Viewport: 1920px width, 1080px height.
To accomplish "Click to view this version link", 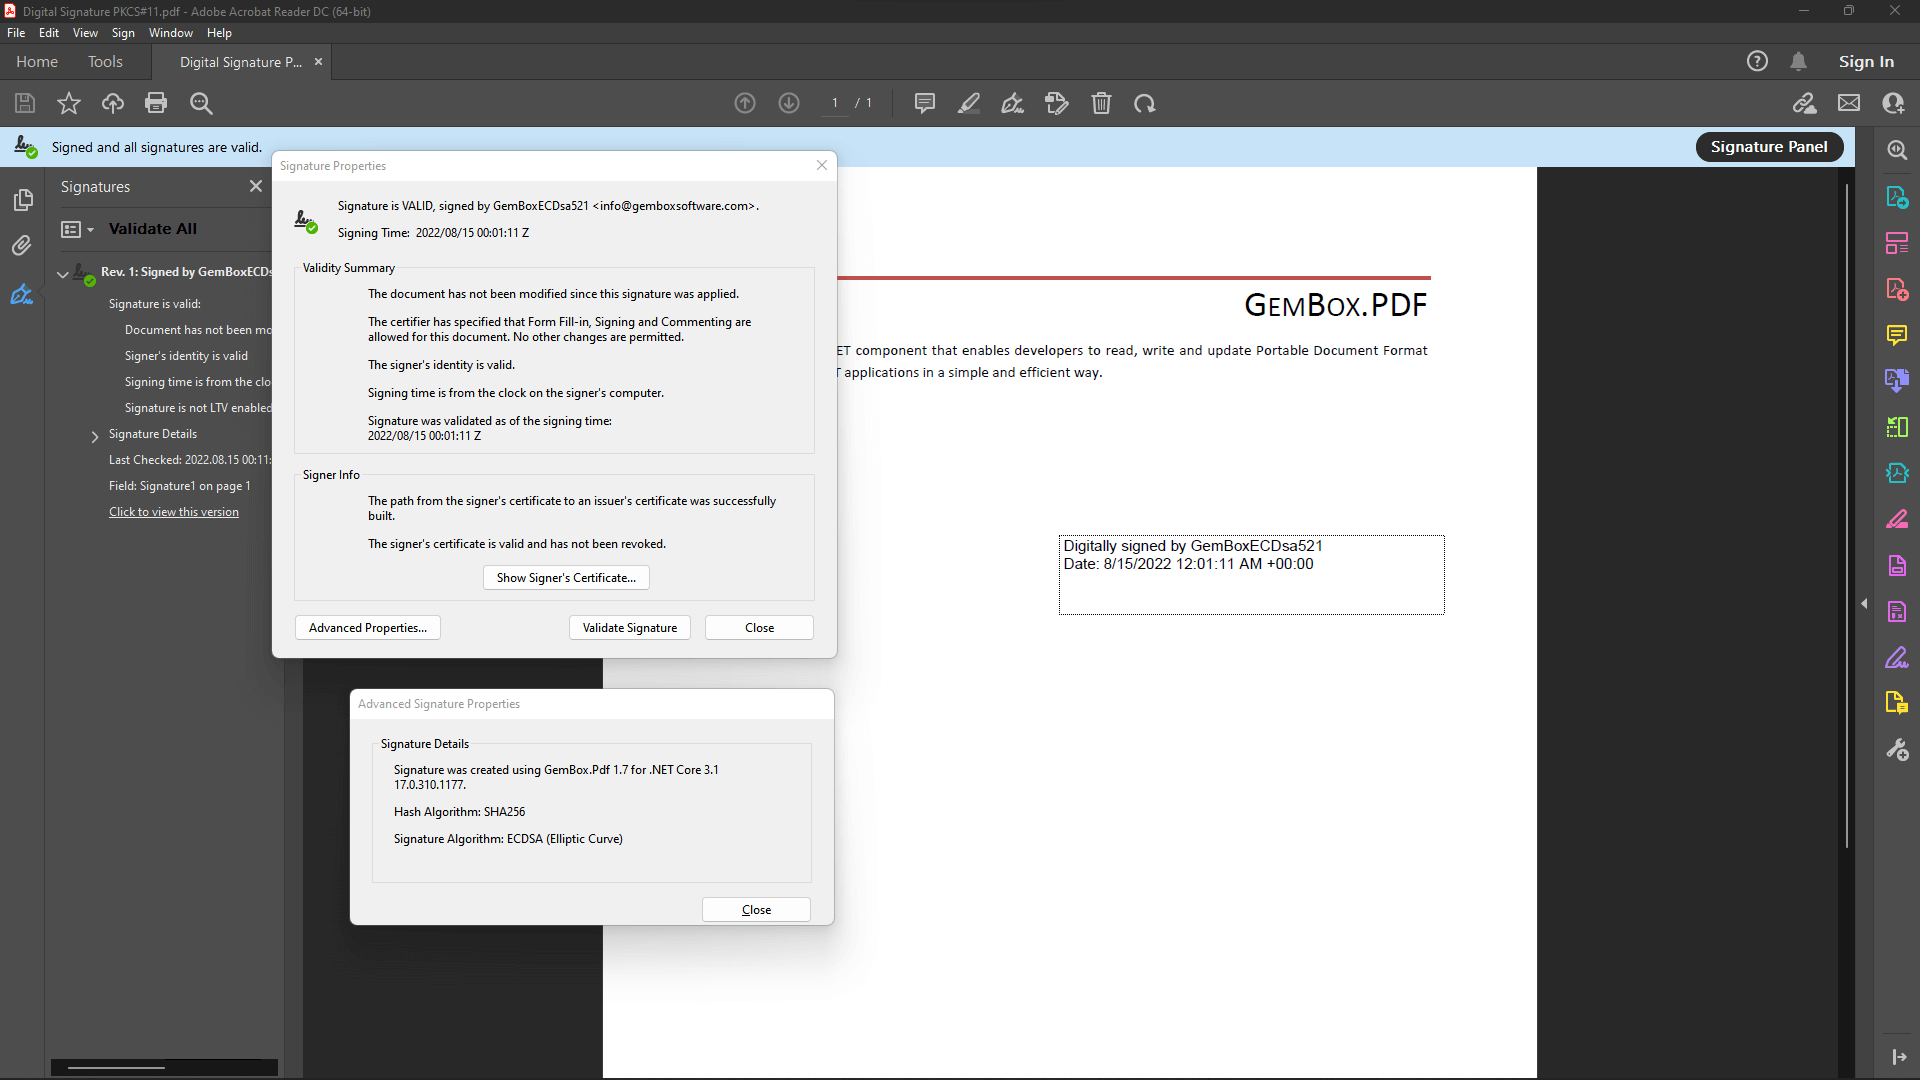I will point(173,512).
